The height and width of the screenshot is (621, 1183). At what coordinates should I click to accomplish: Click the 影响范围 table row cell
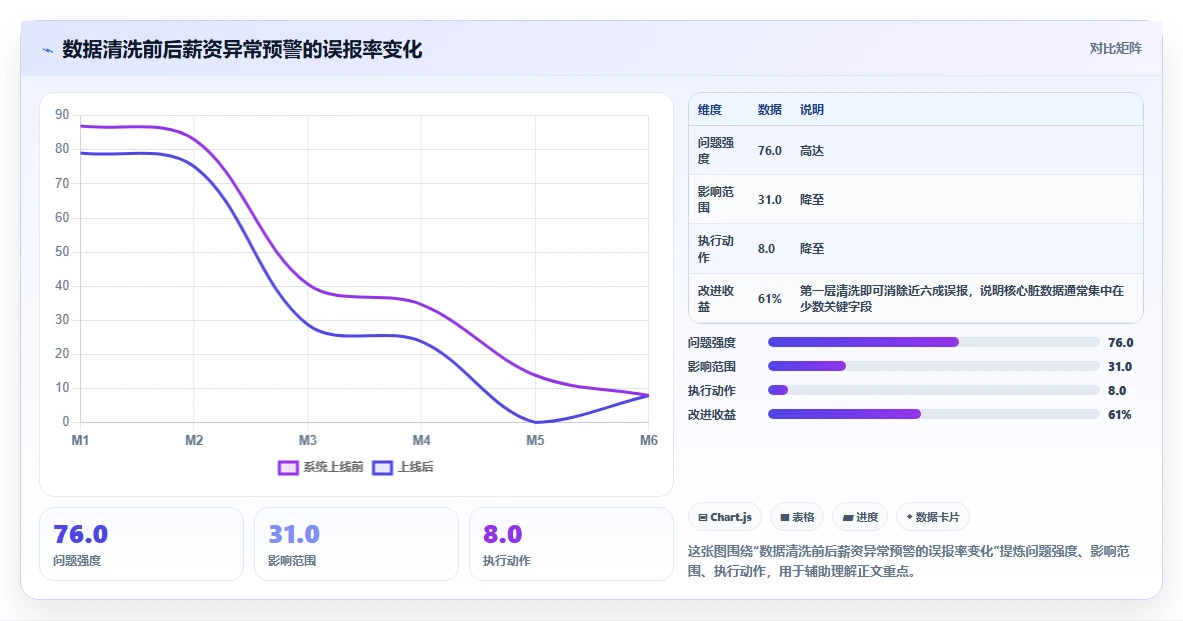point(716,200)
